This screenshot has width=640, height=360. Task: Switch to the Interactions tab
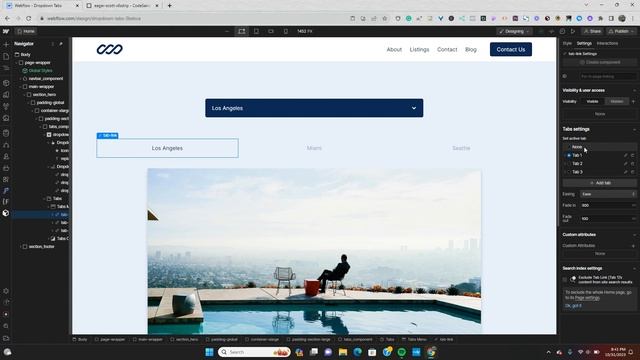(607, 43)
